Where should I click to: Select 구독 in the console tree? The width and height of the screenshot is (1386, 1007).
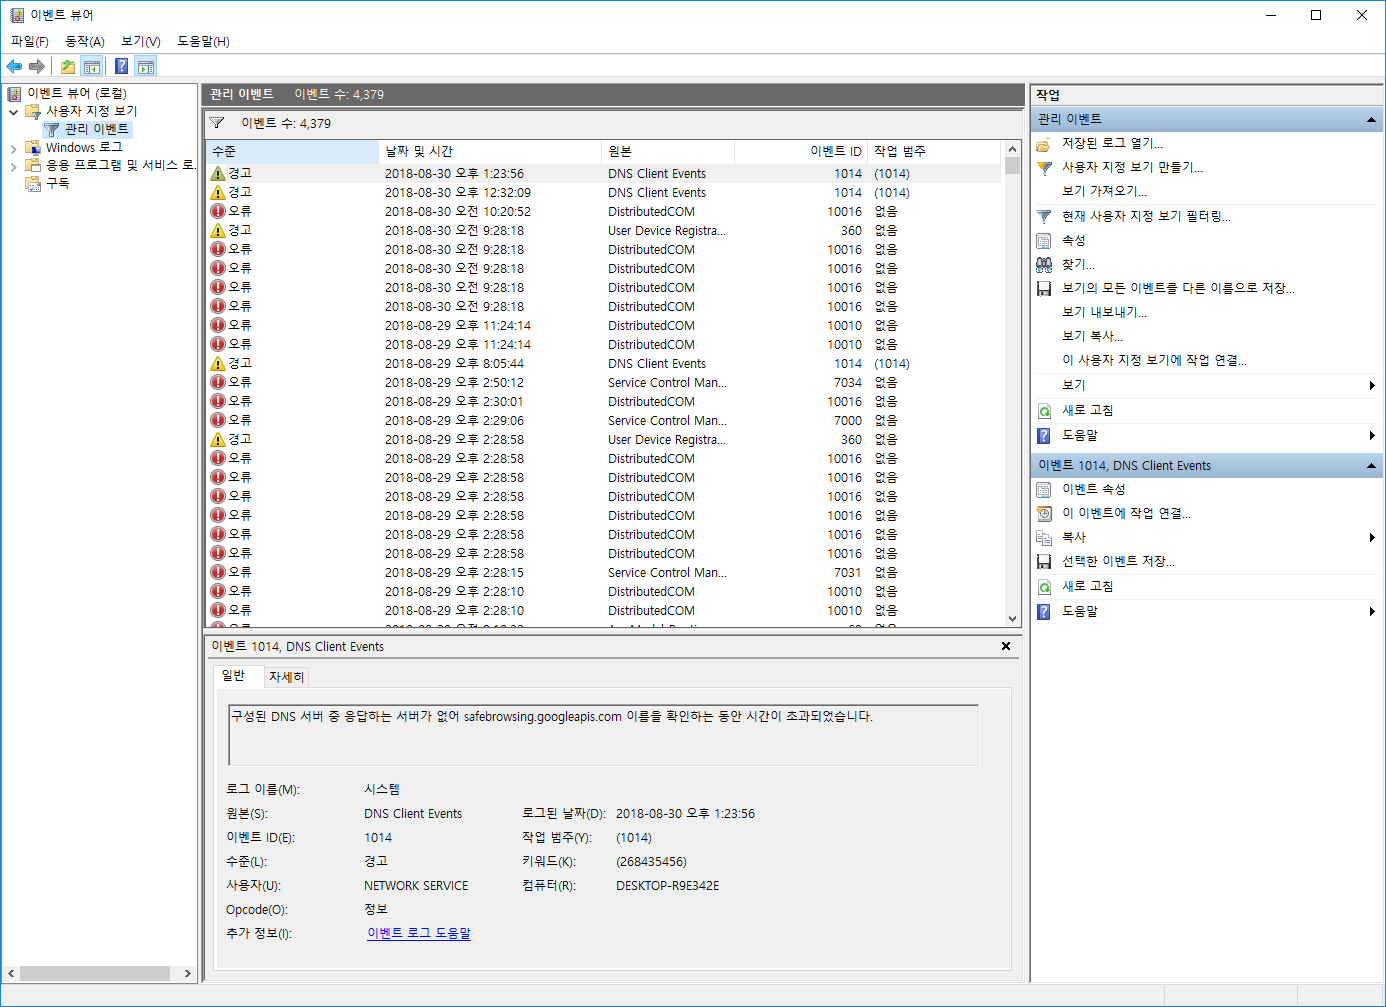pyautogui.click(x=58, y=183)
